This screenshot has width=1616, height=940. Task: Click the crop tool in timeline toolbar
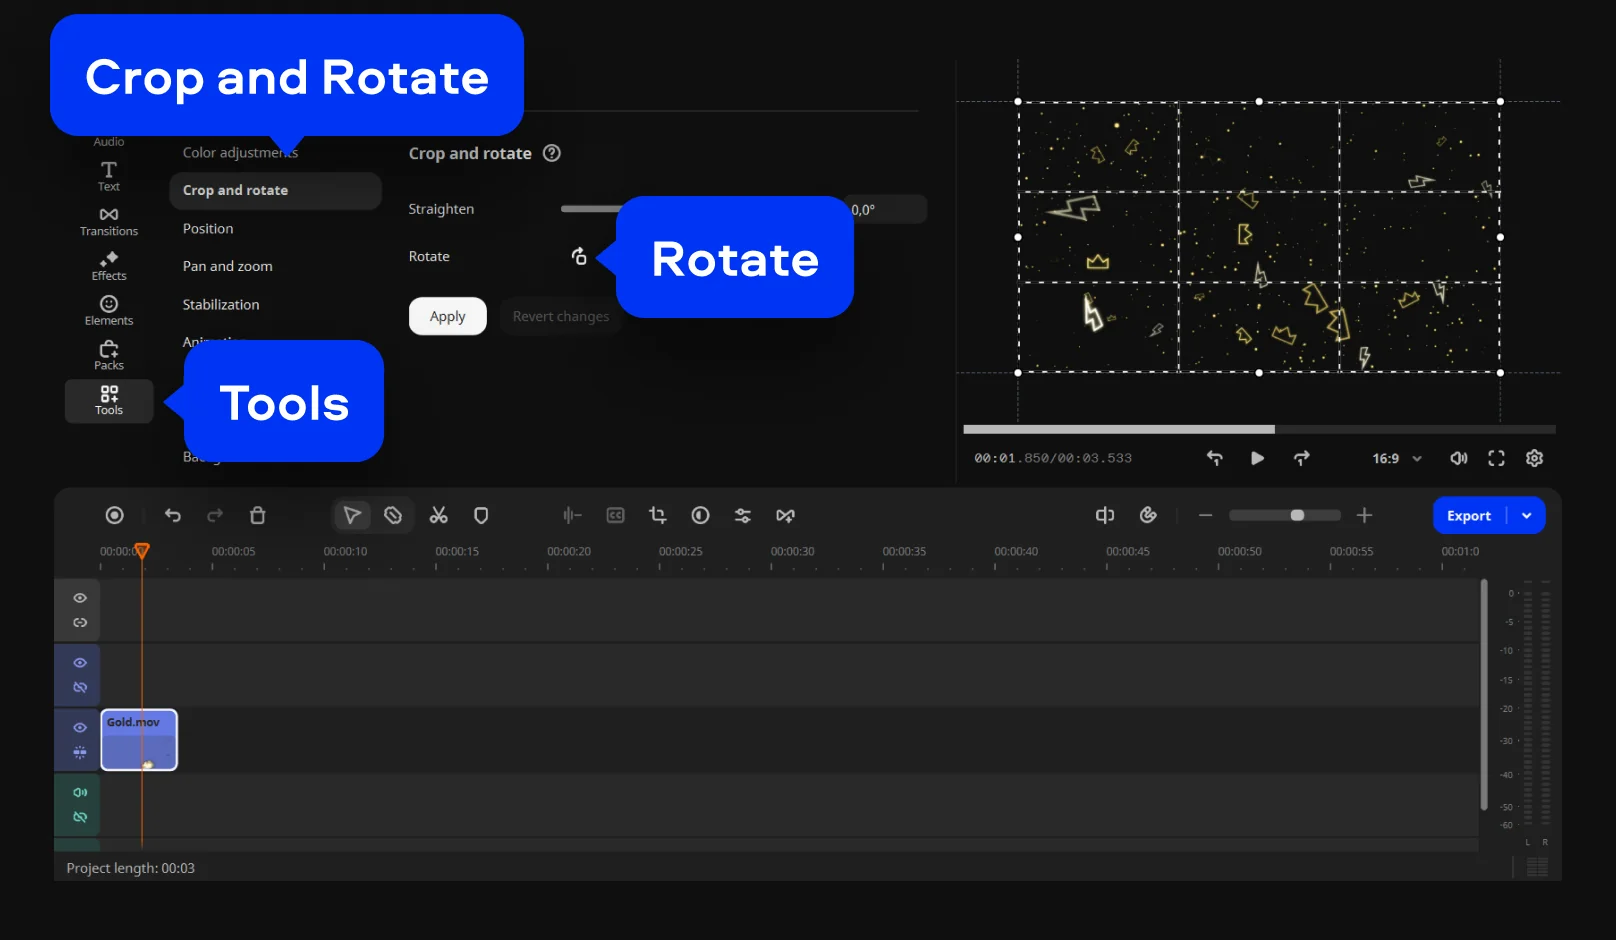pos(657,515)
